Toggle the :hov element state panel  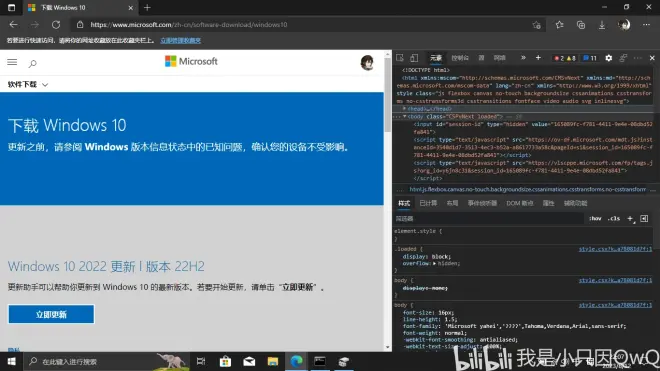tap(595, 219)
